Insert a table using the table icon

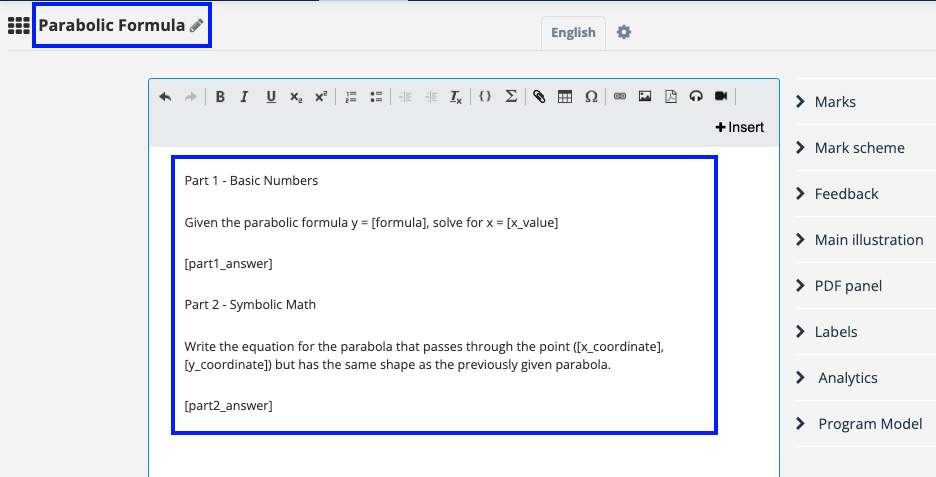coord(565,97)
